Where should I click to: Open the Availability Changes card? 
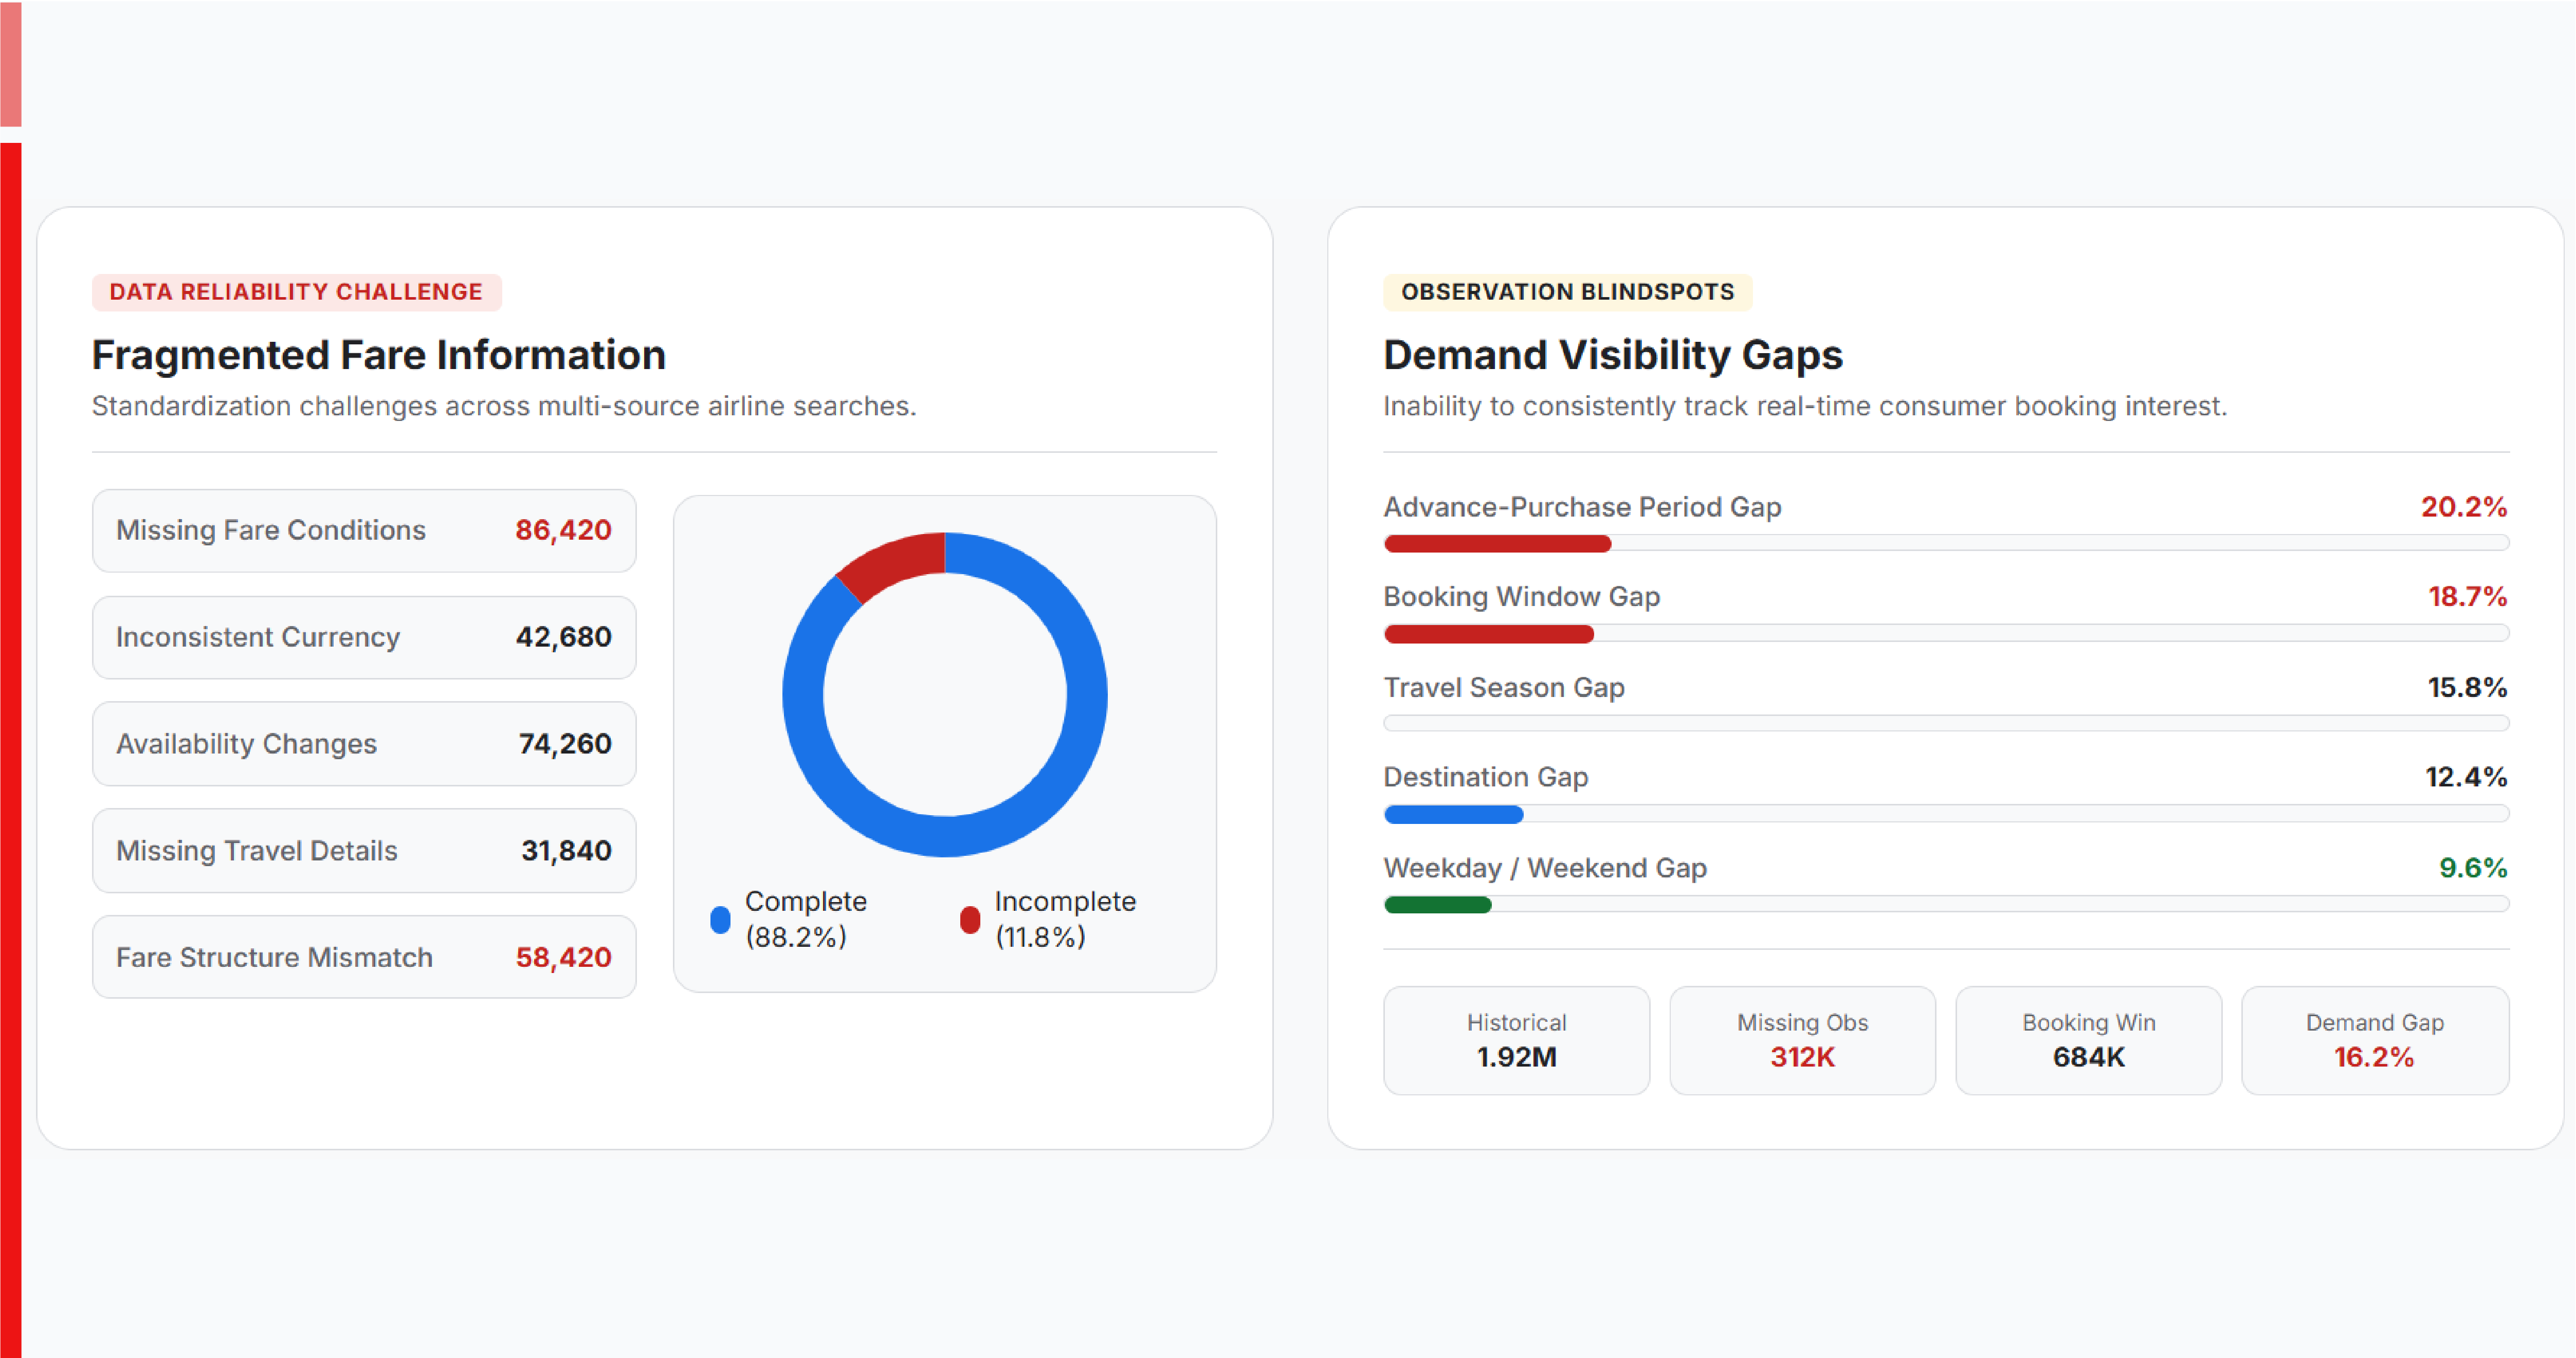coord(364,744)
